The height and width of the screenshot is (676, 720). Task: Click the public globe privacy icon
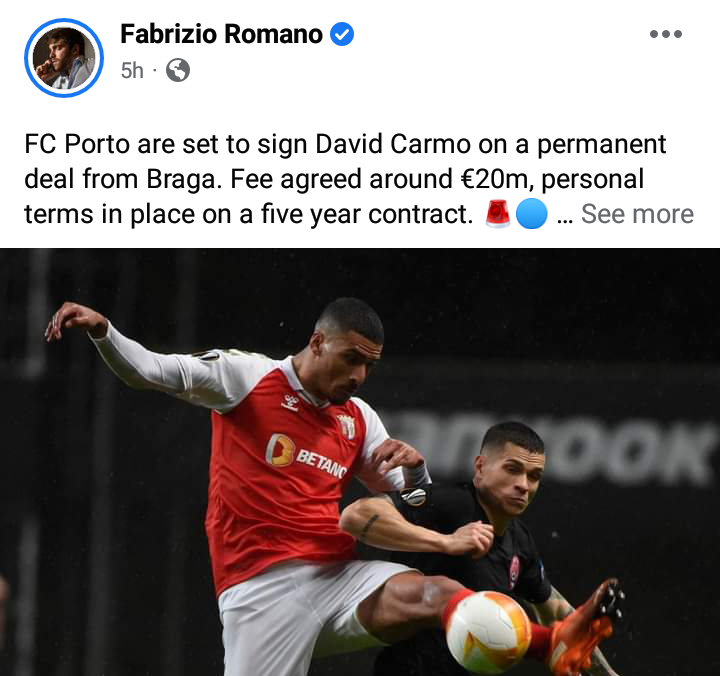(x=178, y=70)
